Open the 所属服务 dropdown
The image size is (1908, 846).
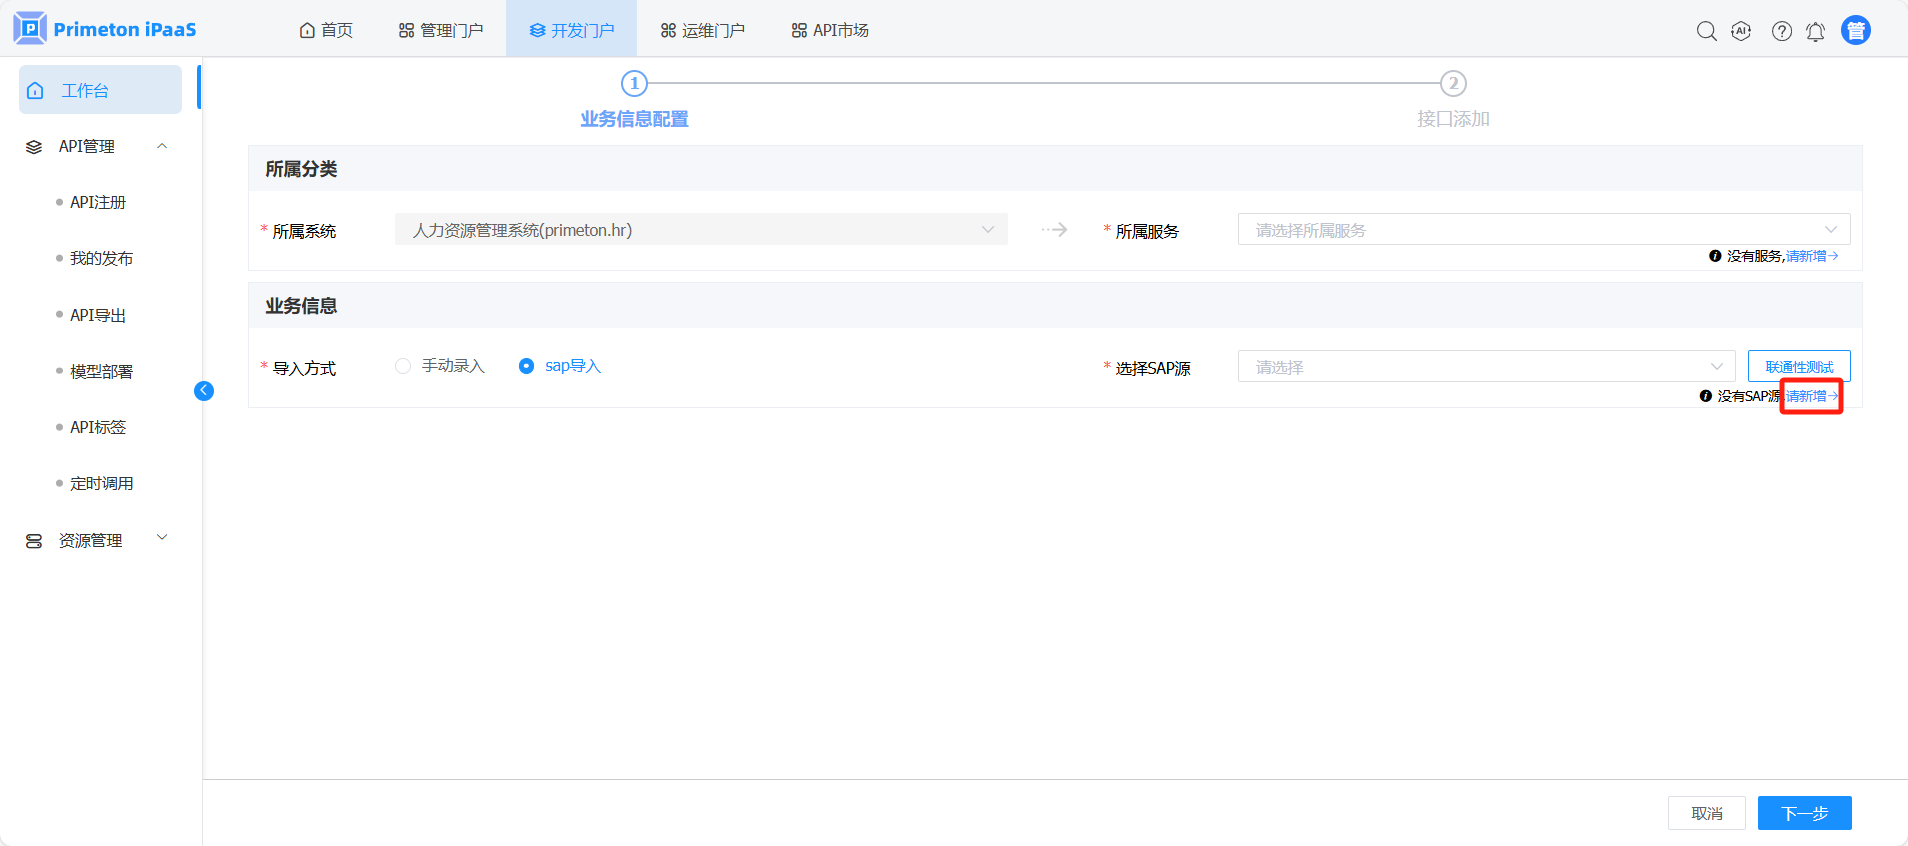1543,230
